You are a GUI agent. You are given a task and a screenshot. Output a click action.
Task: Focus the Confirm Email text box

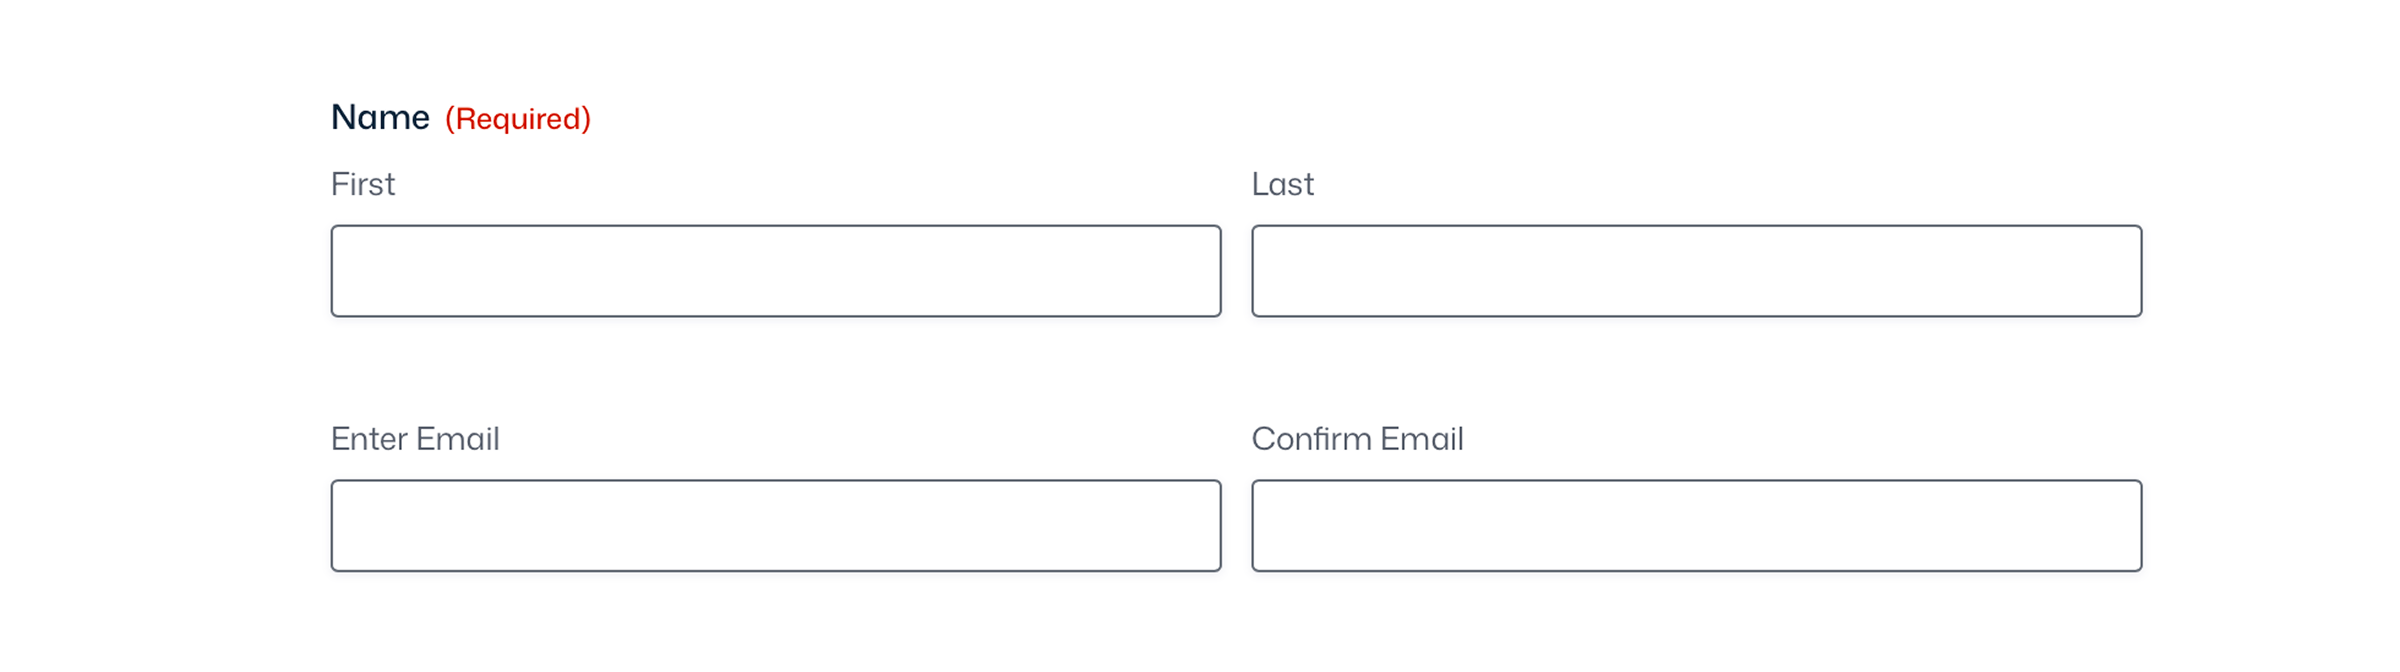(1696, 526)
